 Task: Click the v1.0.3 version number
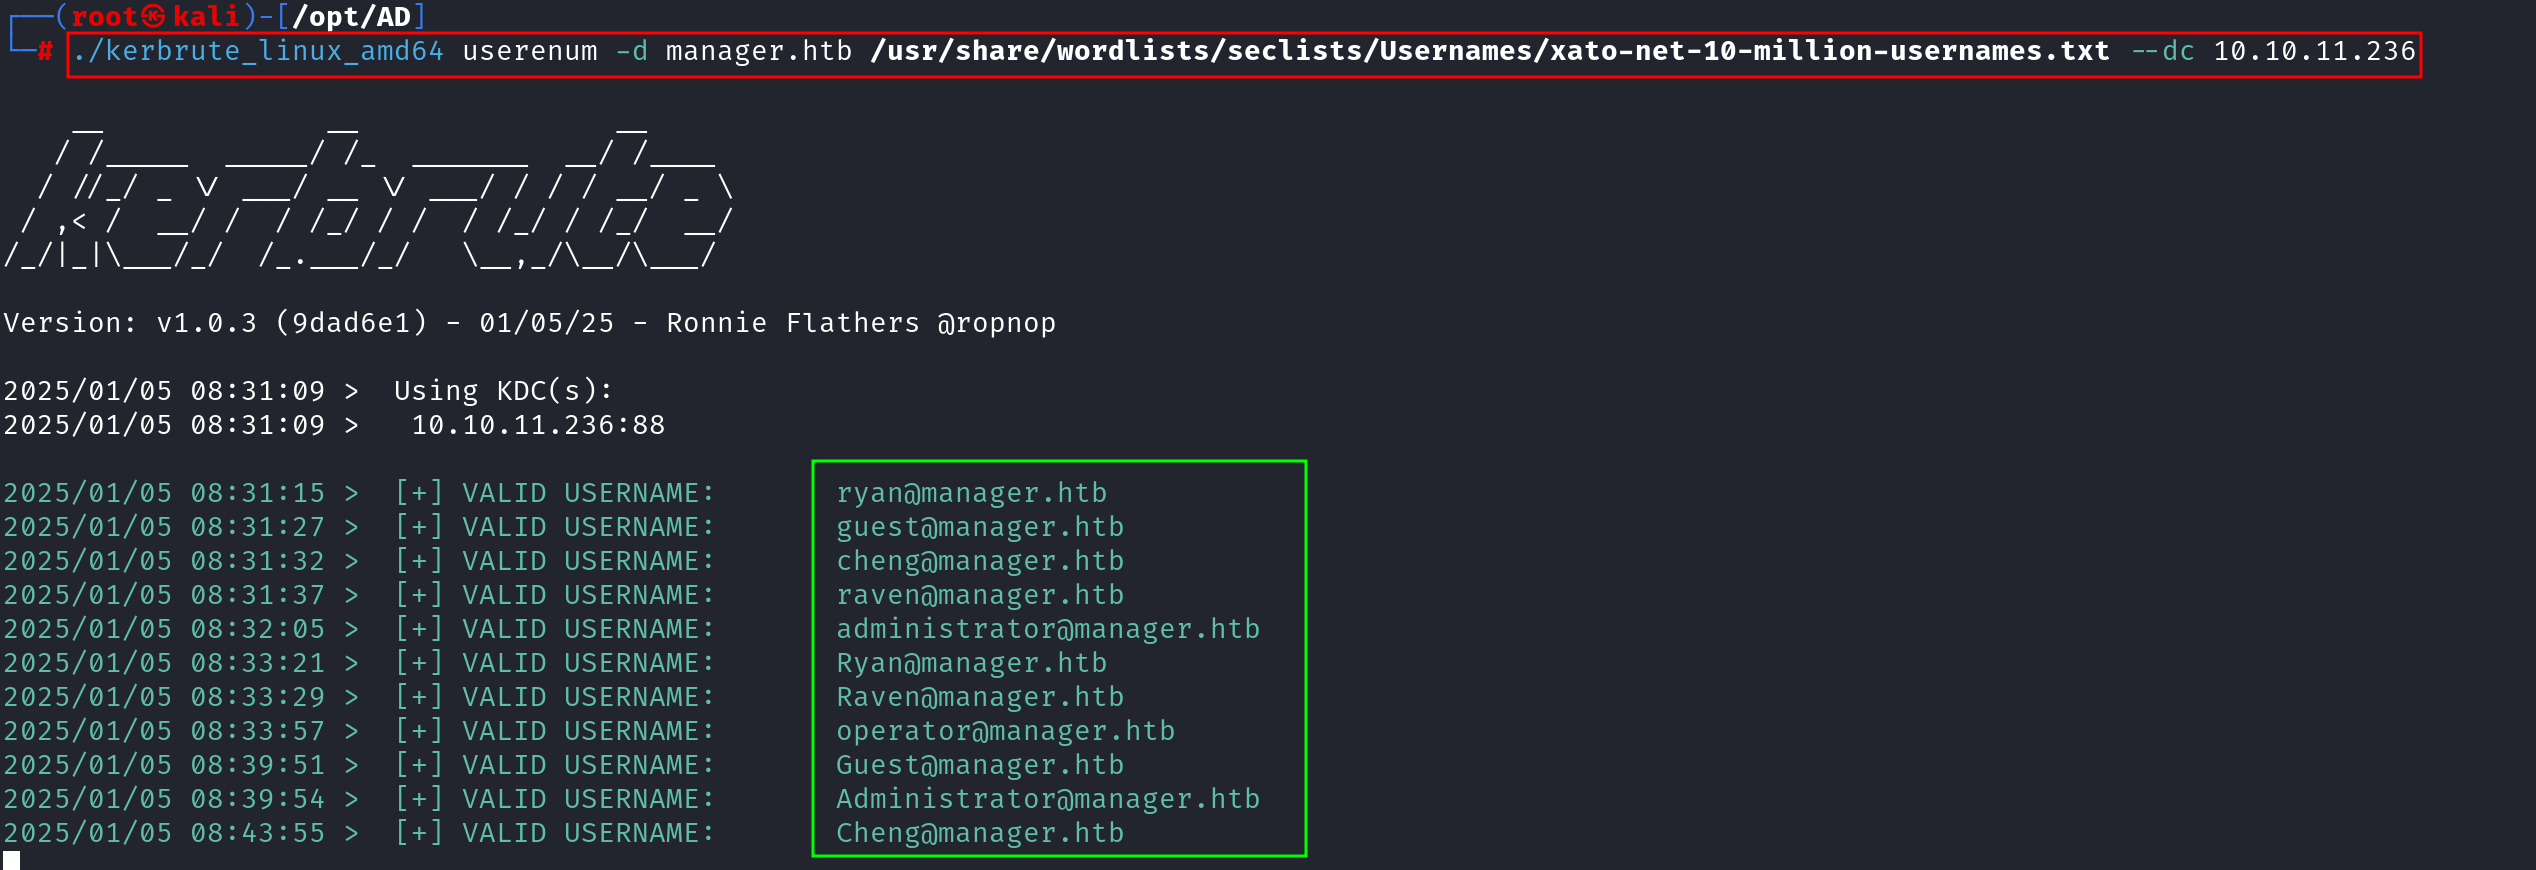[x=207, y=323]
